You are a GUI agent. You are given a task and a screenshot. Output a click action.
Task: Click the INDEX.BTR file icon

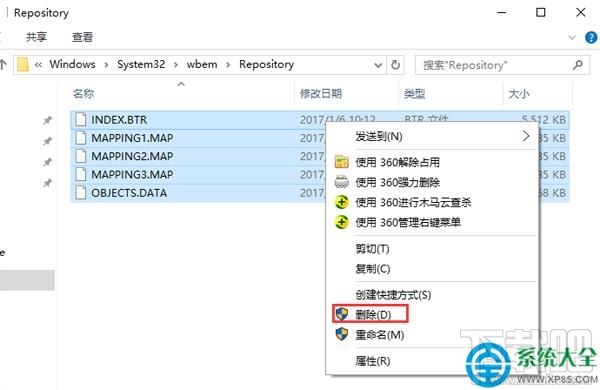coord(81,119)
